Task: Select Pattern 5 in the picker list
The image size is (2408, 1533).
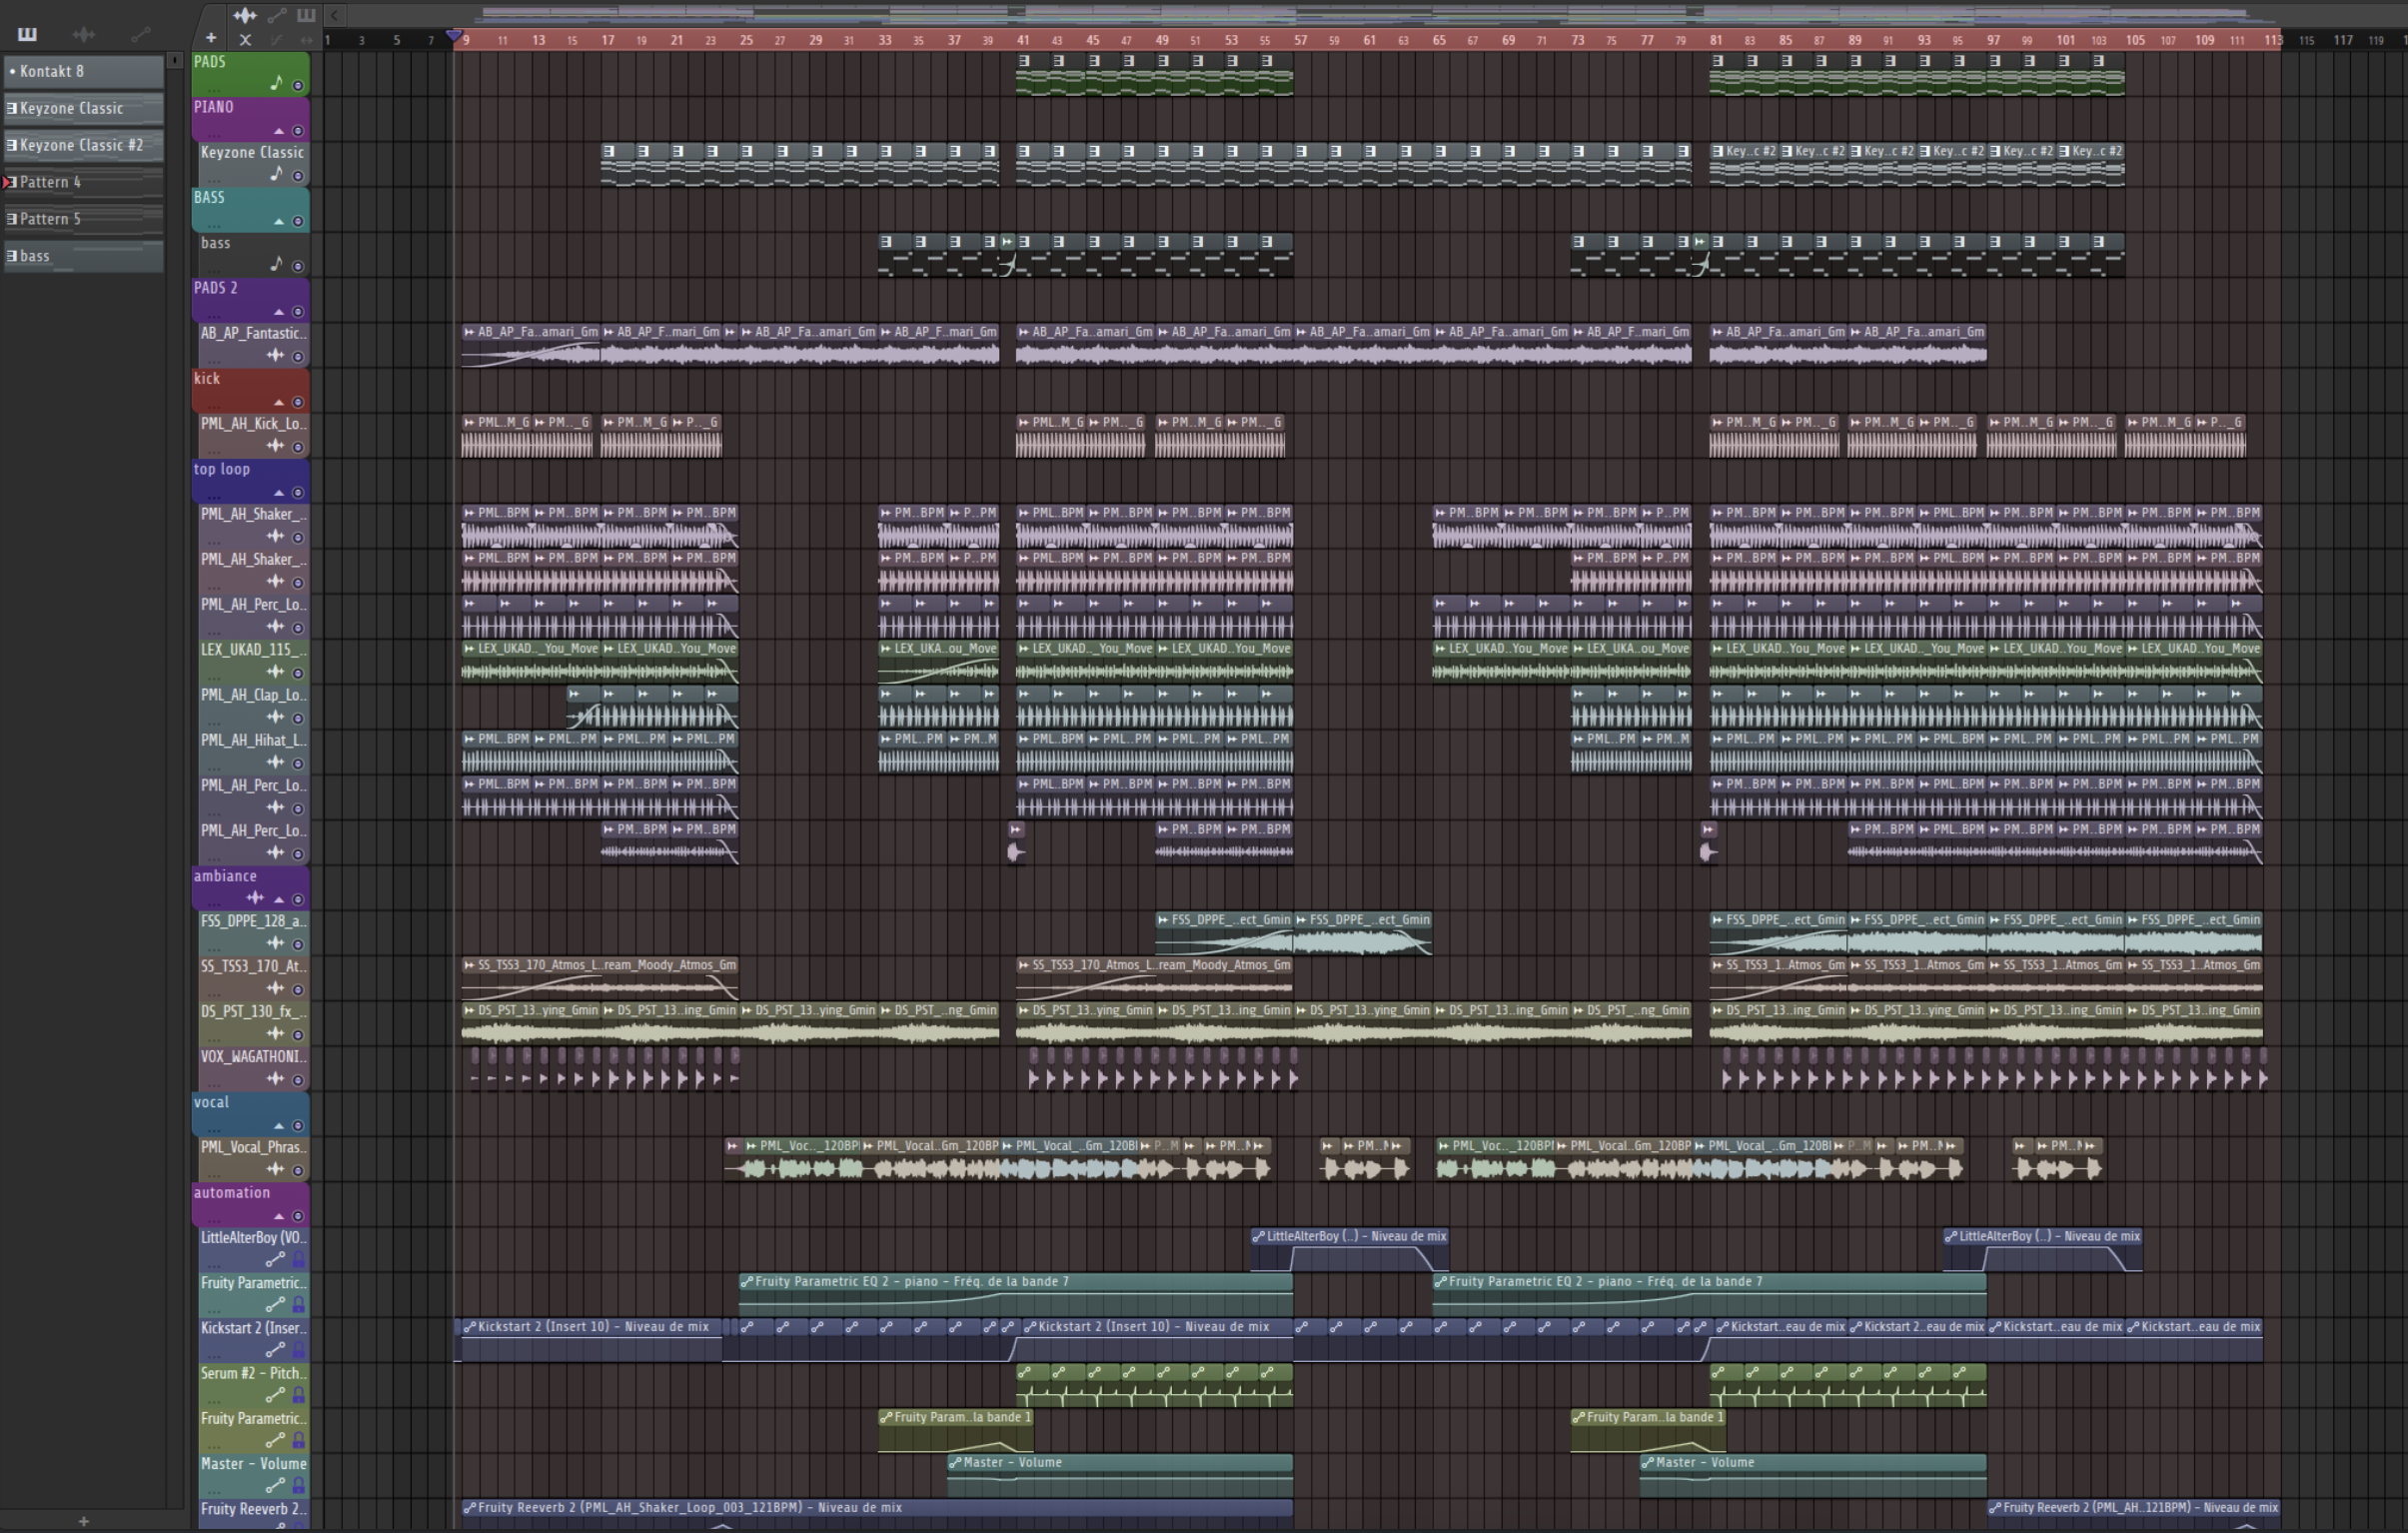Action: (84, 219)
